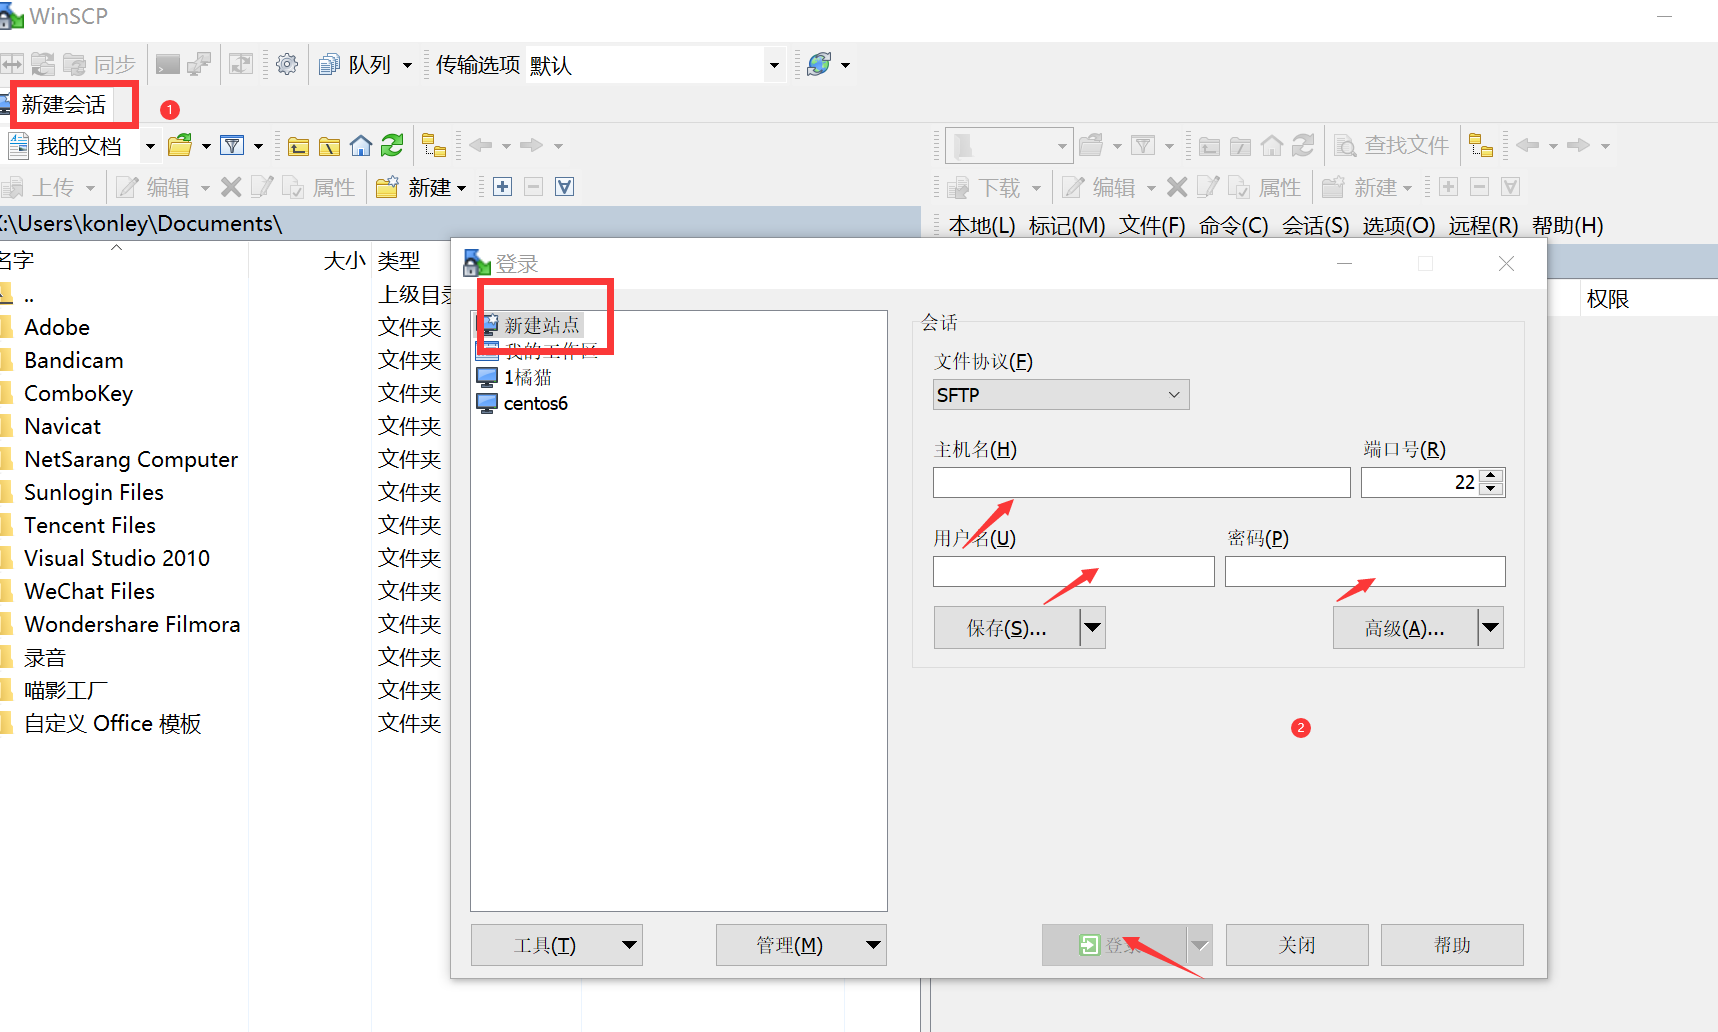
Task: Select the New Site (新建站点) entry
Action: pyautogui.click(x=541, y=325)
